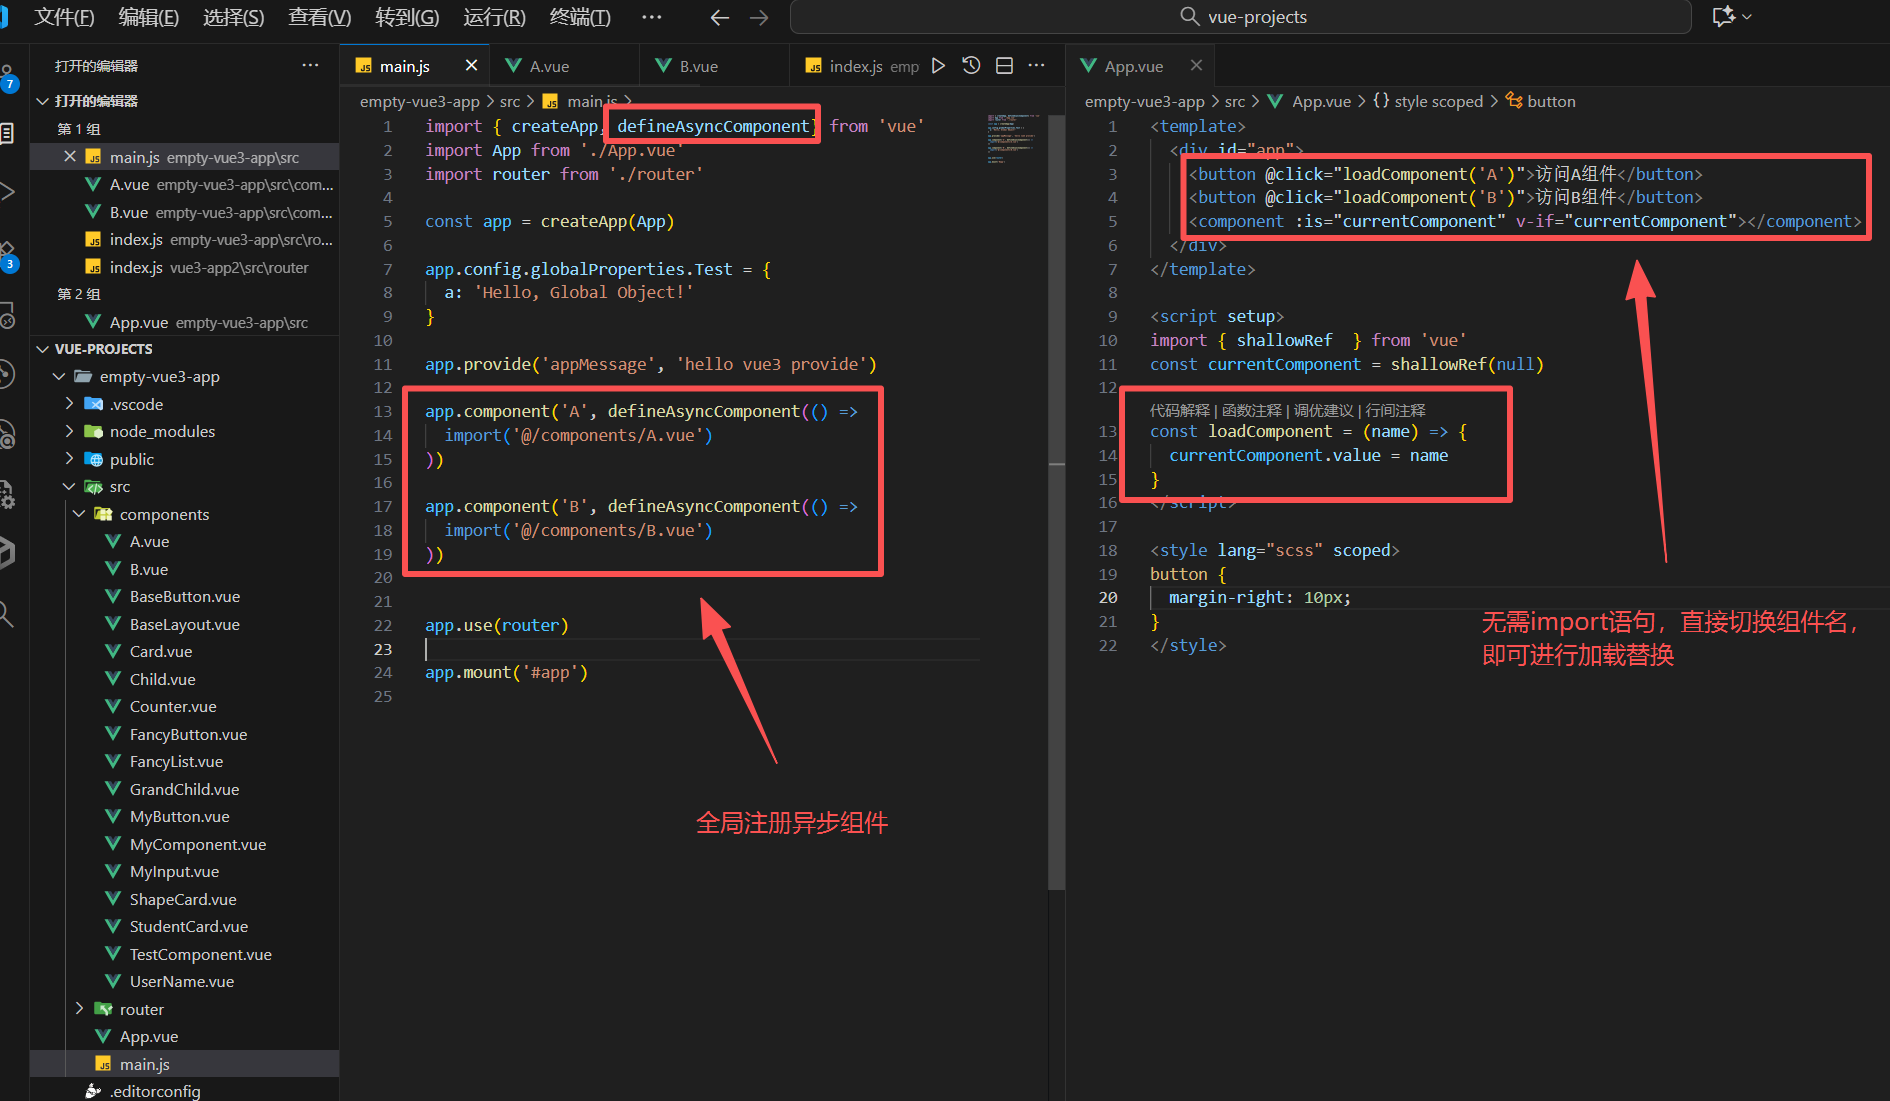Close the main.js tab
The image size is (1890, 1101).
[471, 66]
